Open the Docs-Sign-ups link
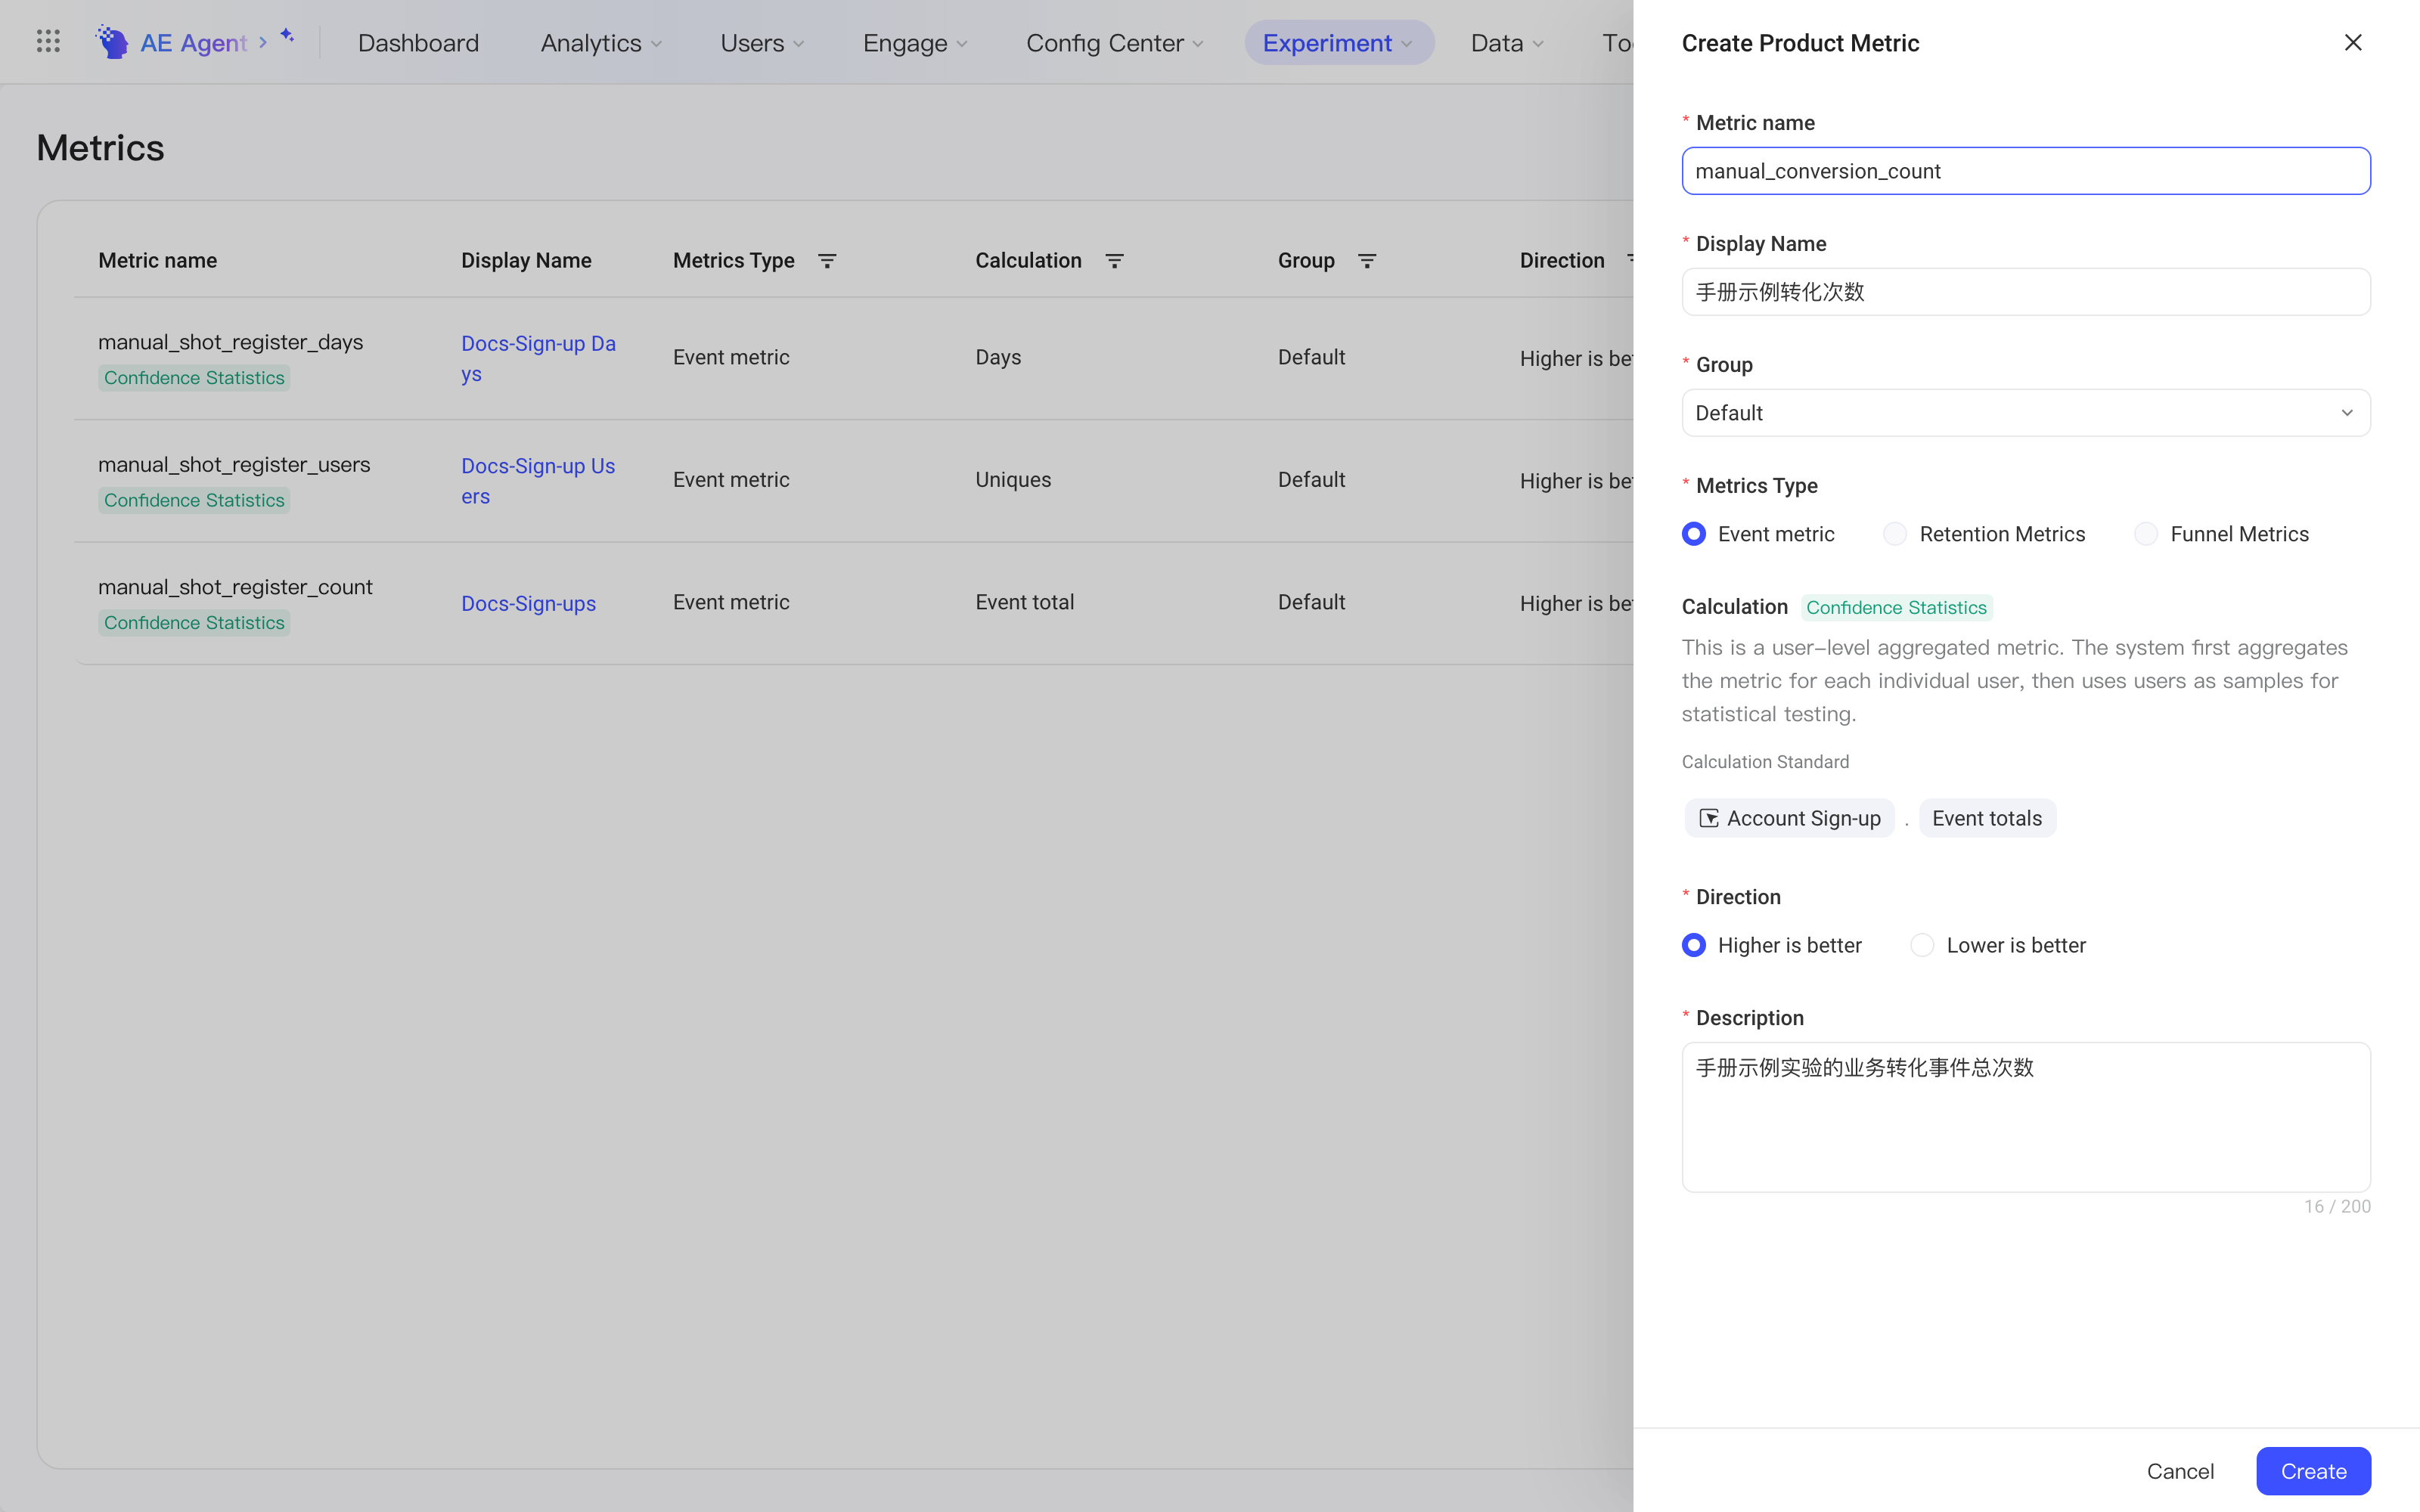This screenshot has width=2420, height=1512. coord(528,604)
